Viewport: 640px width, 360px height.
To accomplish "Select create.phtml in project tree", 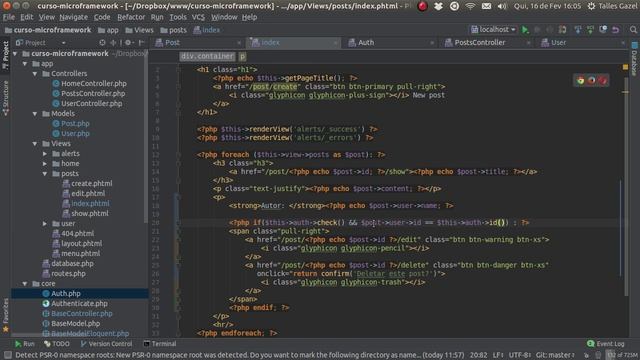I will point(92,184).
